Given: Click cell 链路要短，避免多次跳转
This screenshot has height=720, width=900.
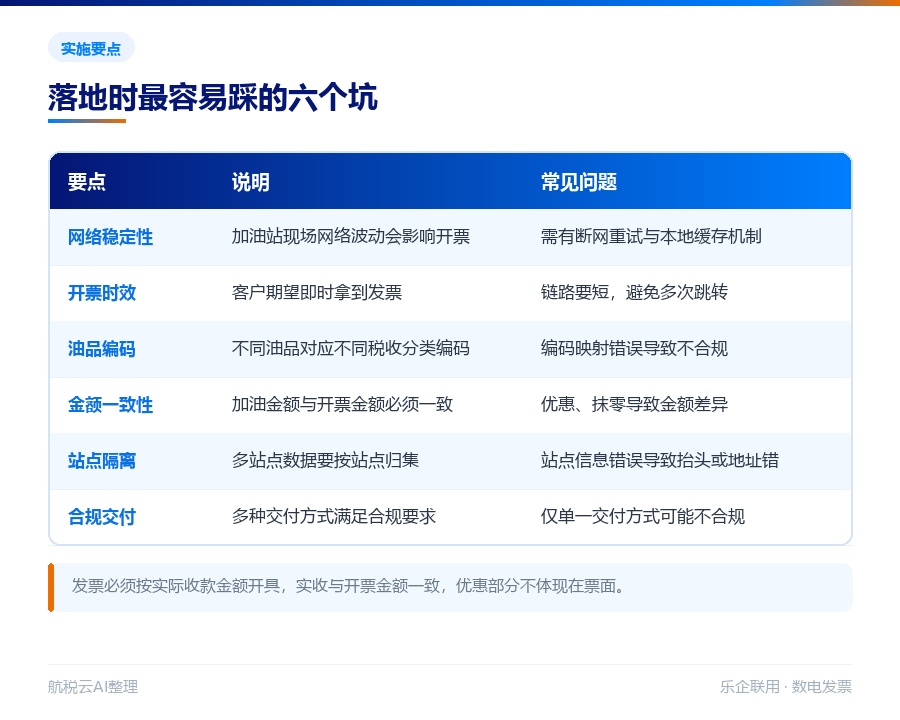Looking at the screenshot, I should (634, 293).
